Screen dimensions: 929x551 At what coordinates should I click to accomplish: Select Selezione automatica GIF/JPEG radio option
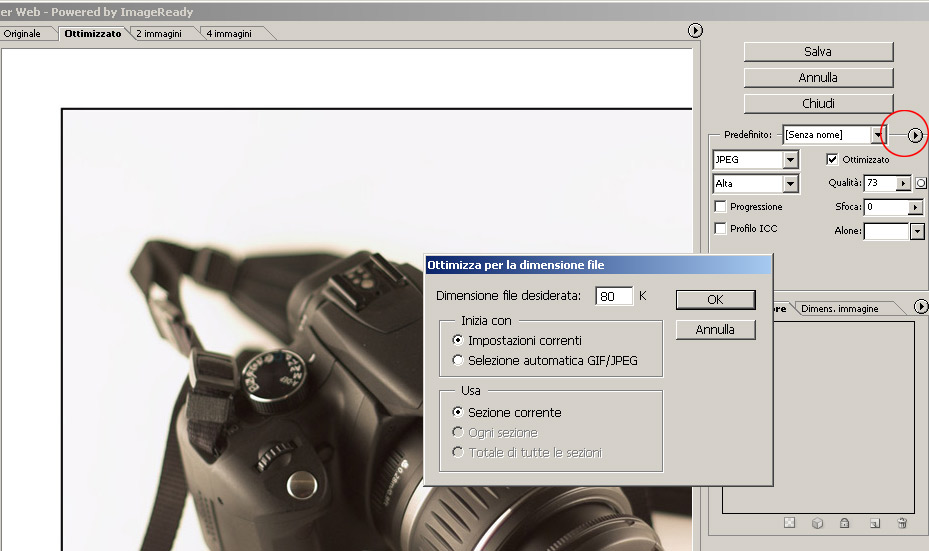(458, 361)
